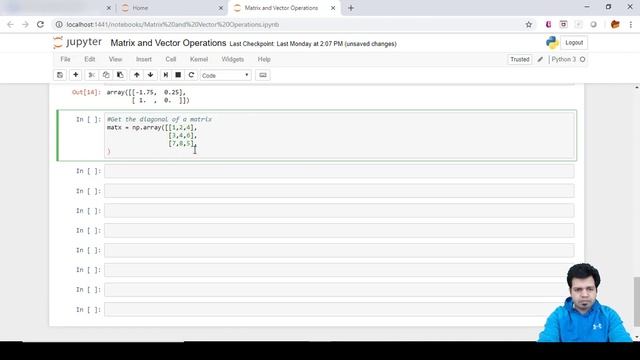Save the notebook with the floppy disk icon
This screenshot has width=640, height=360.
click(60, 75)
